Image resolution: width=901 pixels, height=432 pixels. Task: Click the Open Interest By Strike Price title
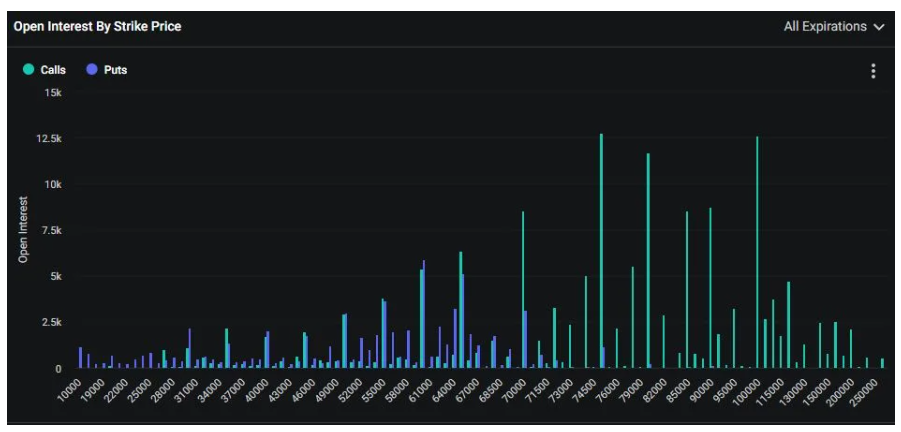[97, 27]
